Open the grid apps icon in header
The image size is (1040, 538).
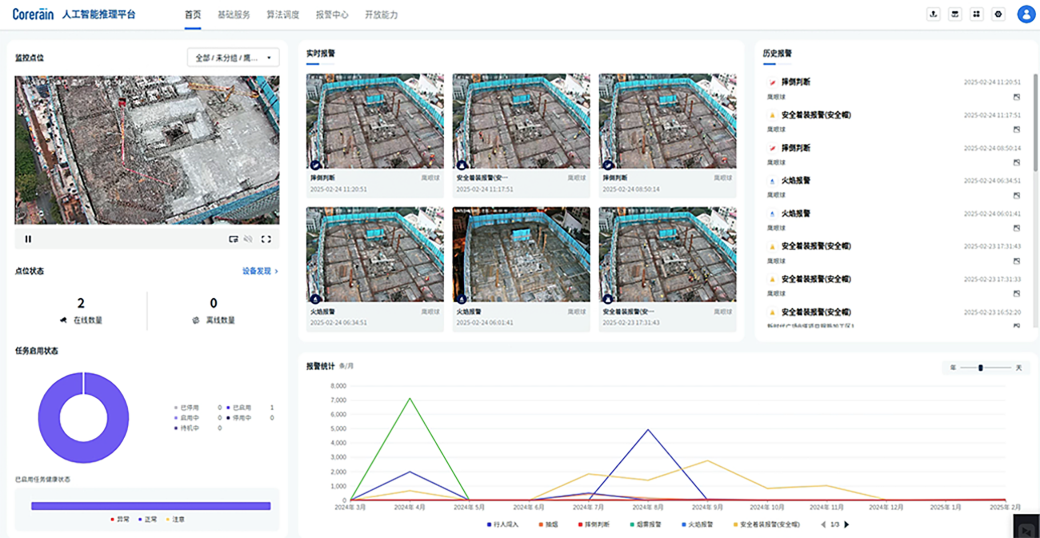976,14
